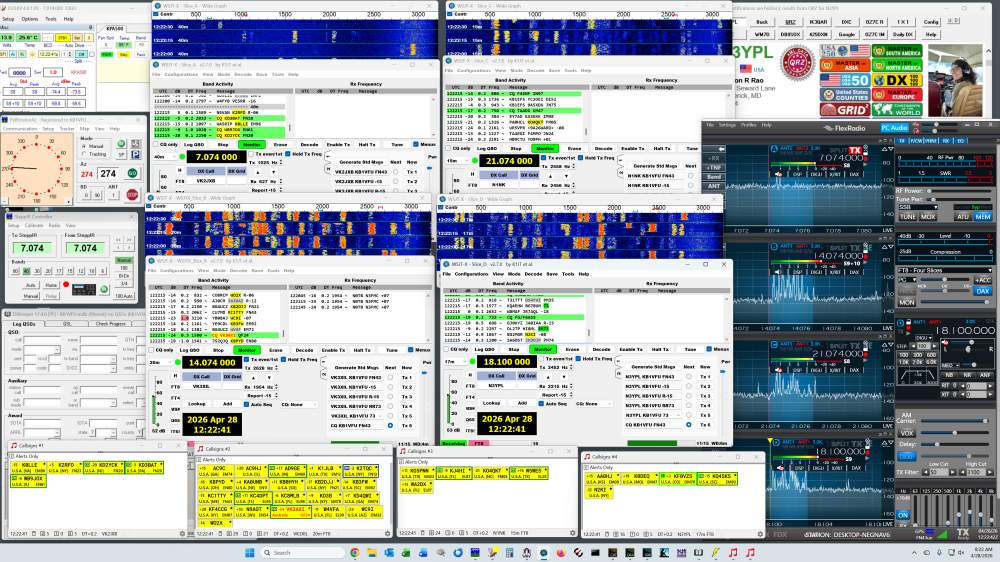Click Master of Asia award badge
This screenshot has height=562, width=1000.
point(844,65)
